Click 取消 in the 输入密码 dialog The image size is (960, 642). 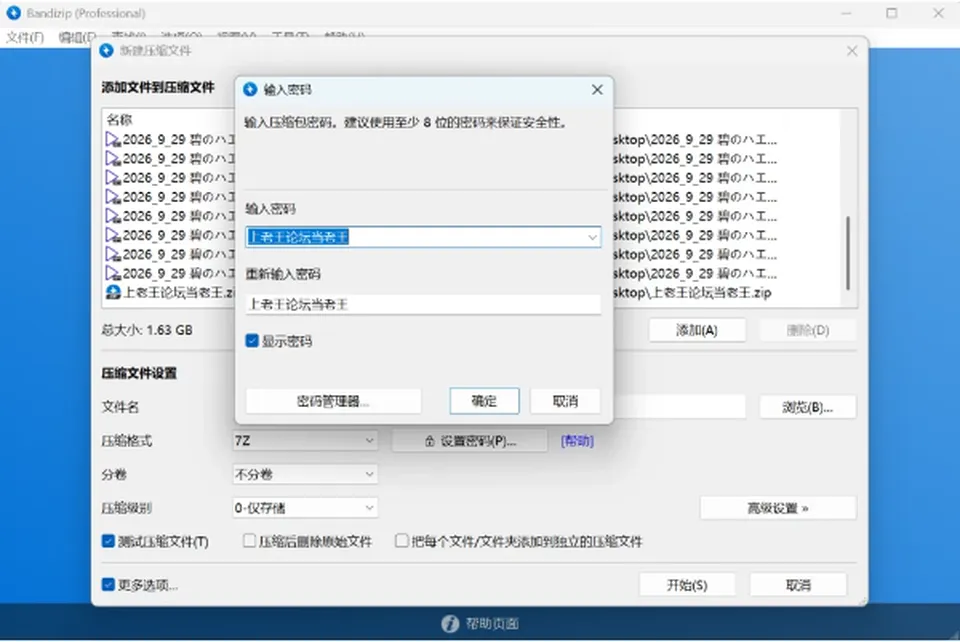(565, 401)
